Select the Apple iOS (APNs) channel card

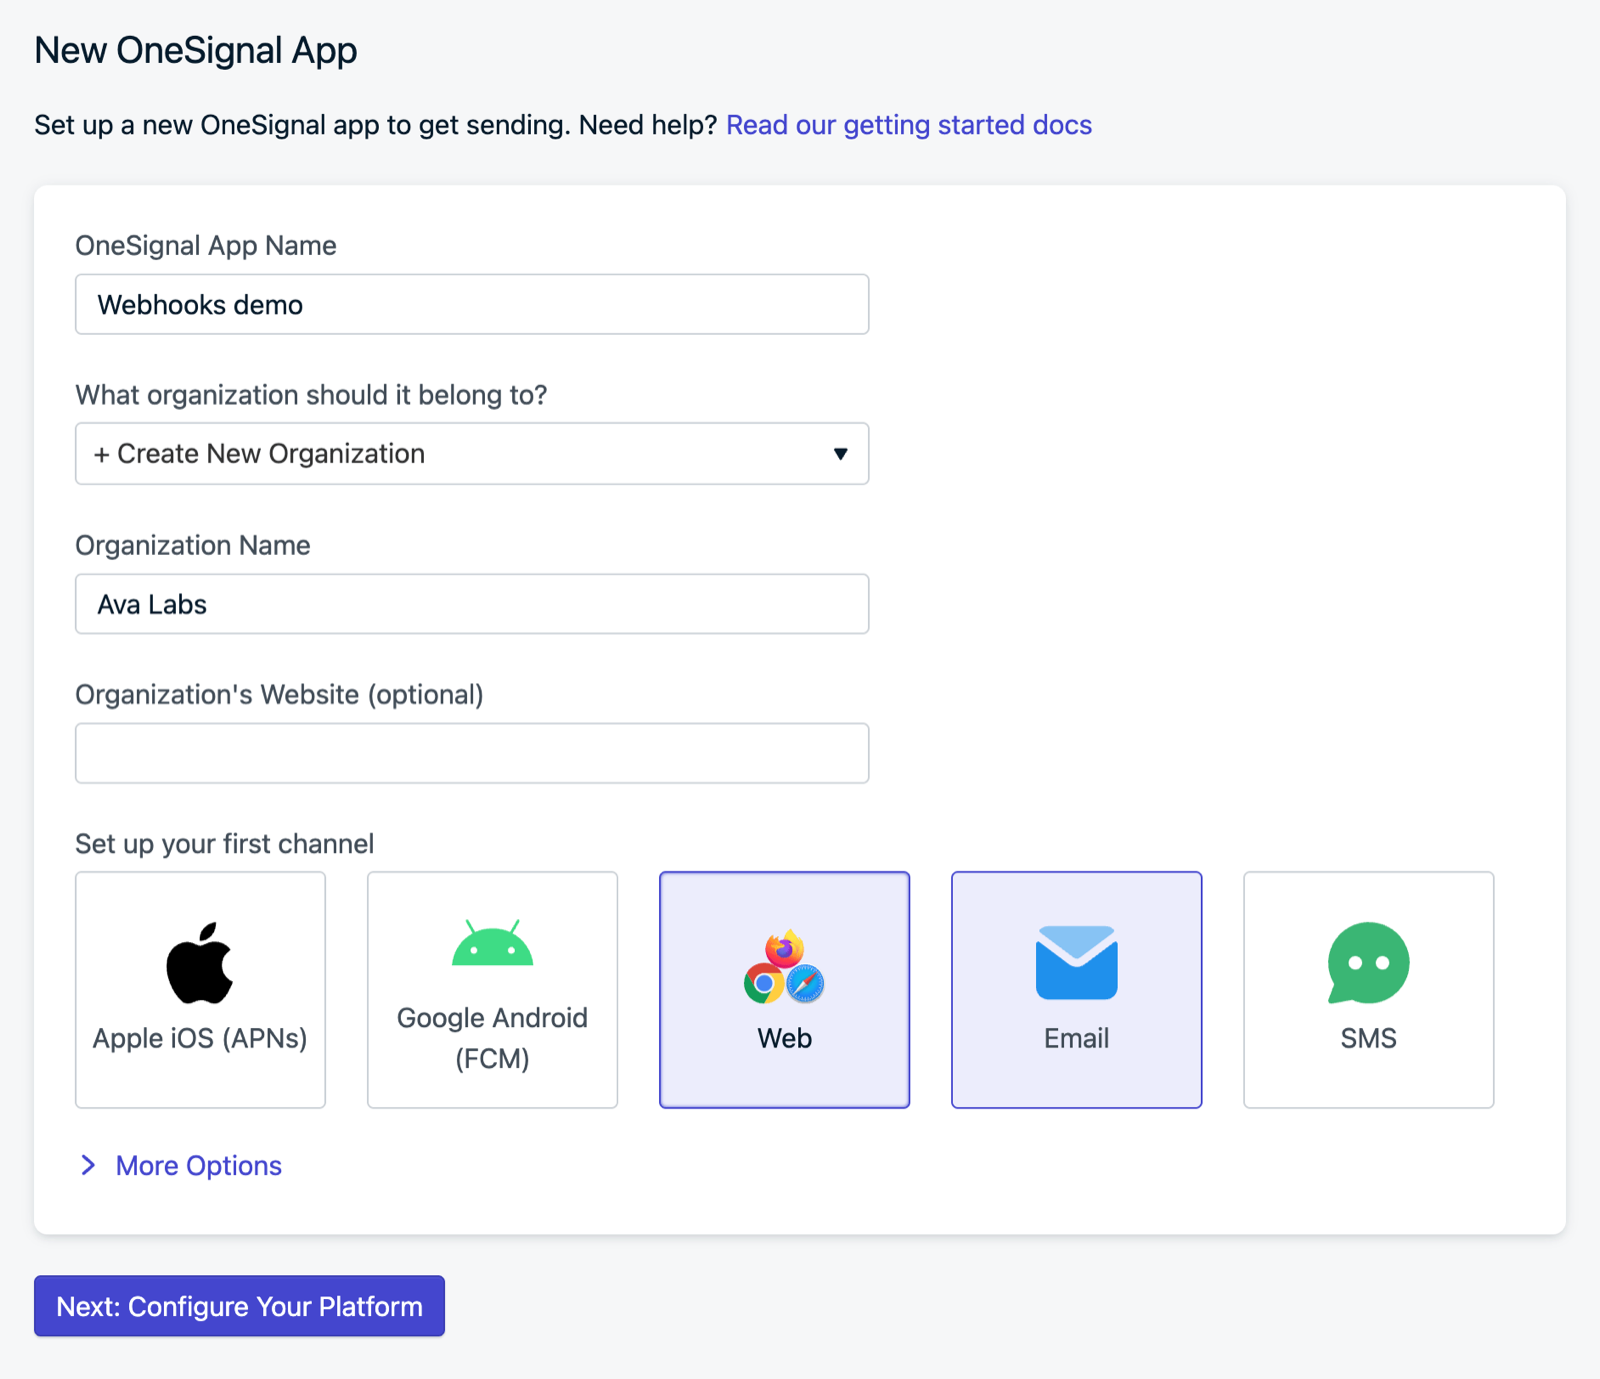pos(200,990)
